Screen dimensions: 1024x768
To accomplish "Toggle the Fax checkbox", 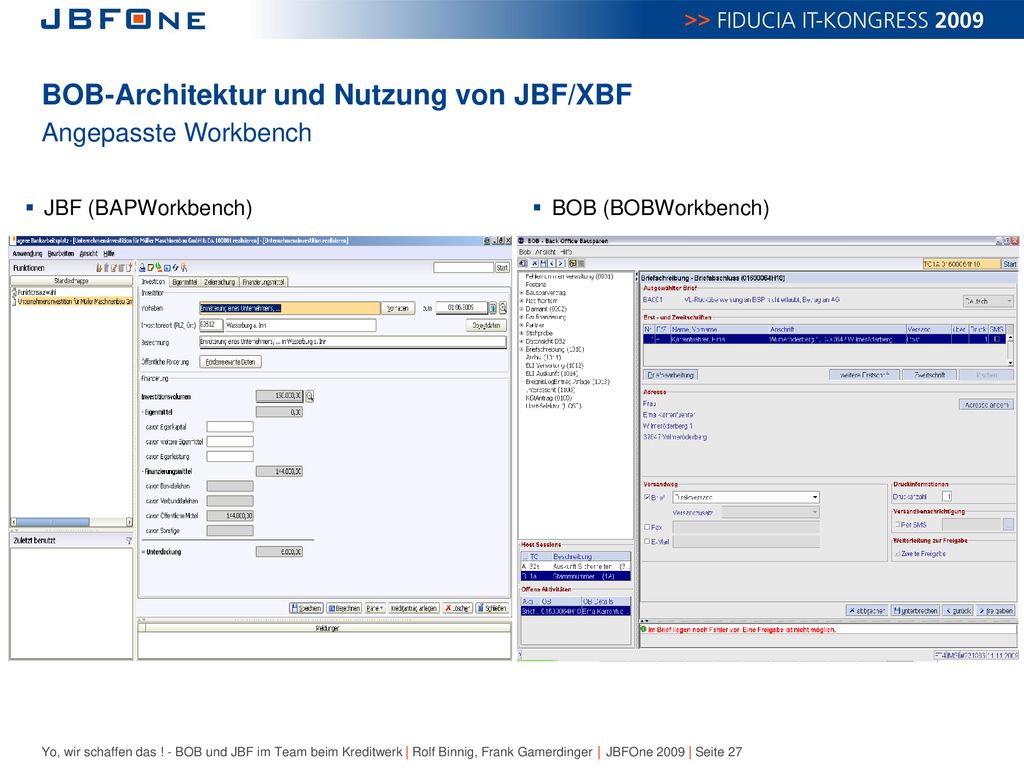I will click(x=647, y=527).
